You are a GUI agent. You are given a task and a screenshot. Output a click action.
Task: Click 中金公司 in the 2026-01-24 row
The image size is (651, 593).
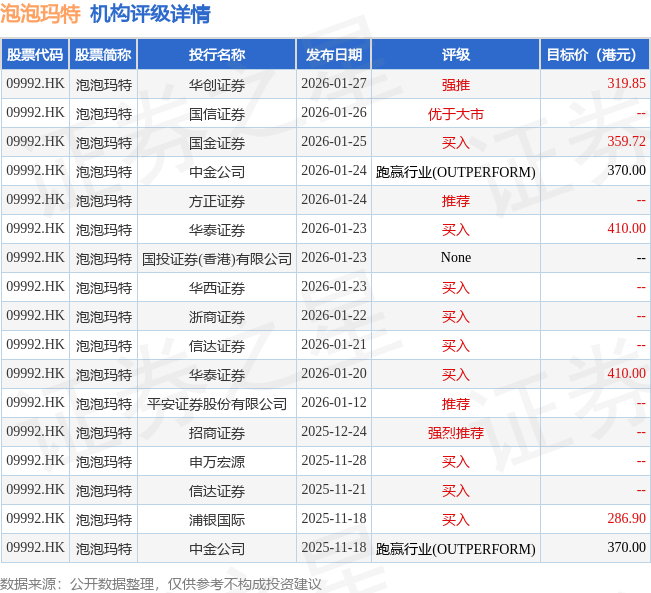coord(217,172)
